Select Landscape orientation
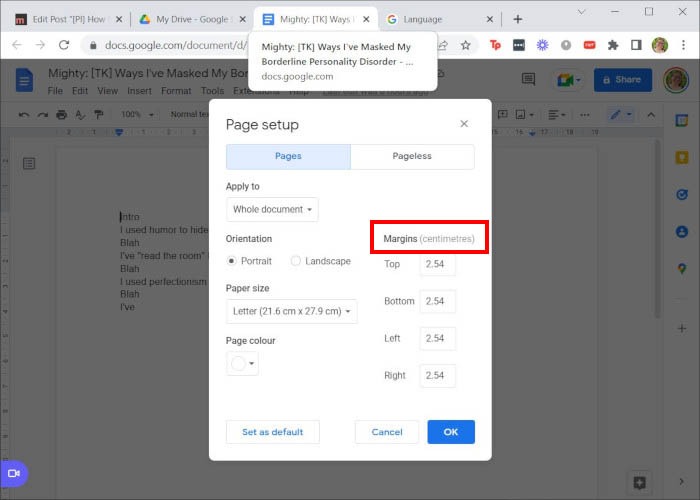The height and width of the screenshot is (500, 700). (296, 261)
